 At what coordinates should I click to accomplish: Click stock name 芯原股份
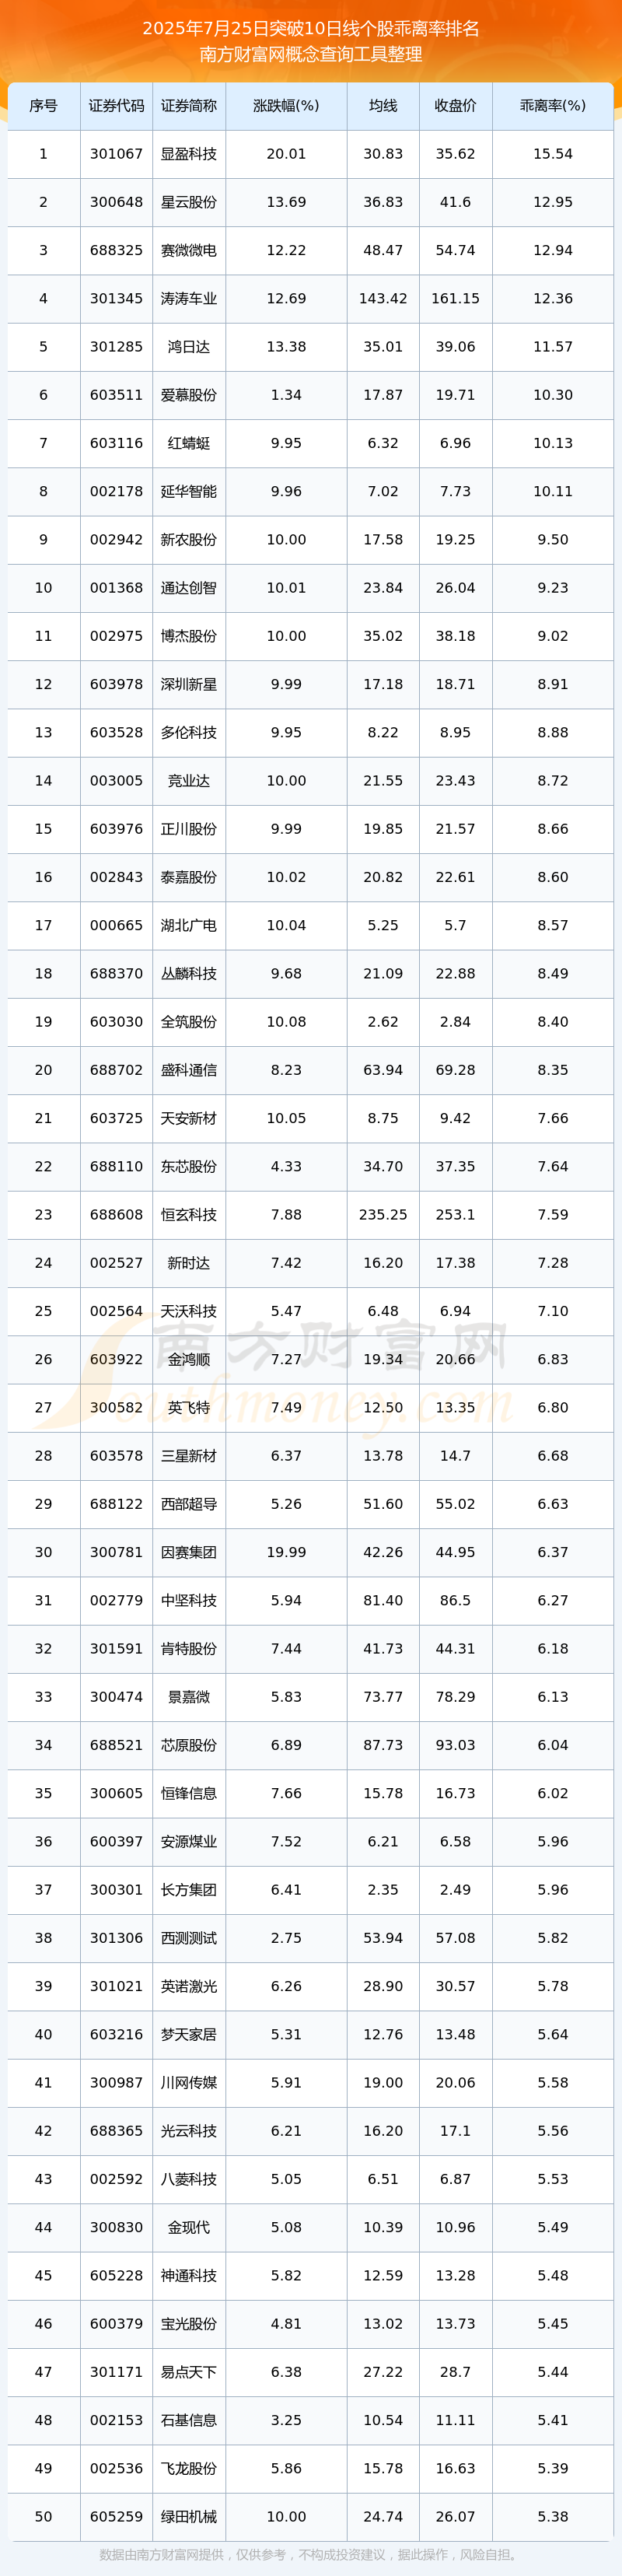click(x=189, y=1745)
